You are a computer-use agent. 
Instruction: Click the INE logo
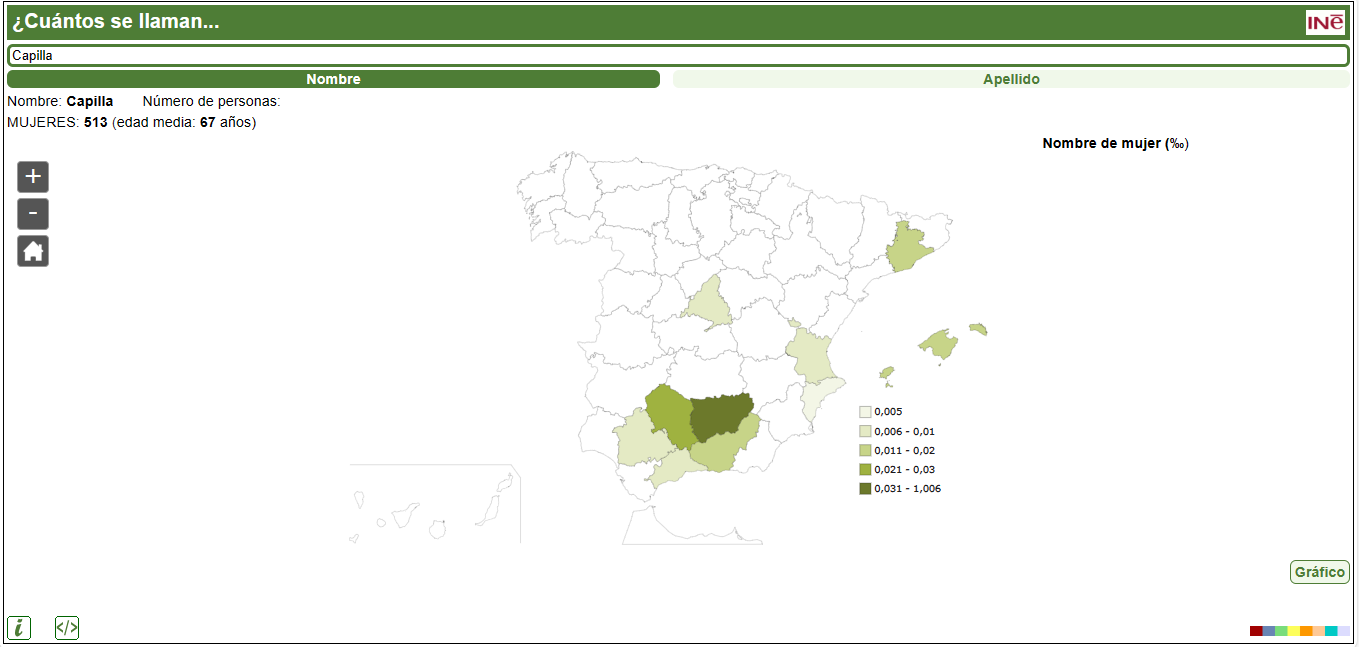click(x=1325, y=22)
